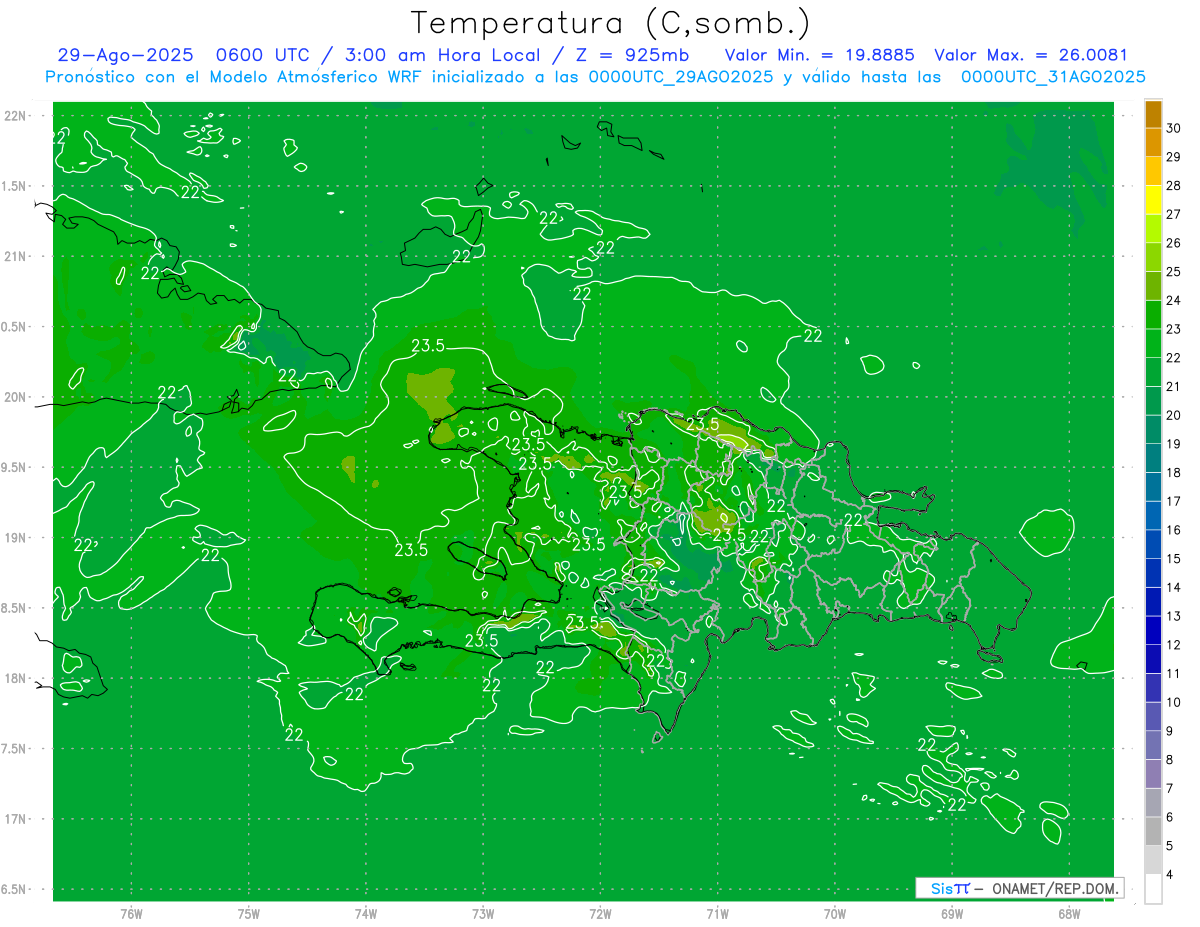Pick the purple colorbar swatch above 7
The height and width of the screenshot is (927, 1200).
click(x=1153, y=774)
